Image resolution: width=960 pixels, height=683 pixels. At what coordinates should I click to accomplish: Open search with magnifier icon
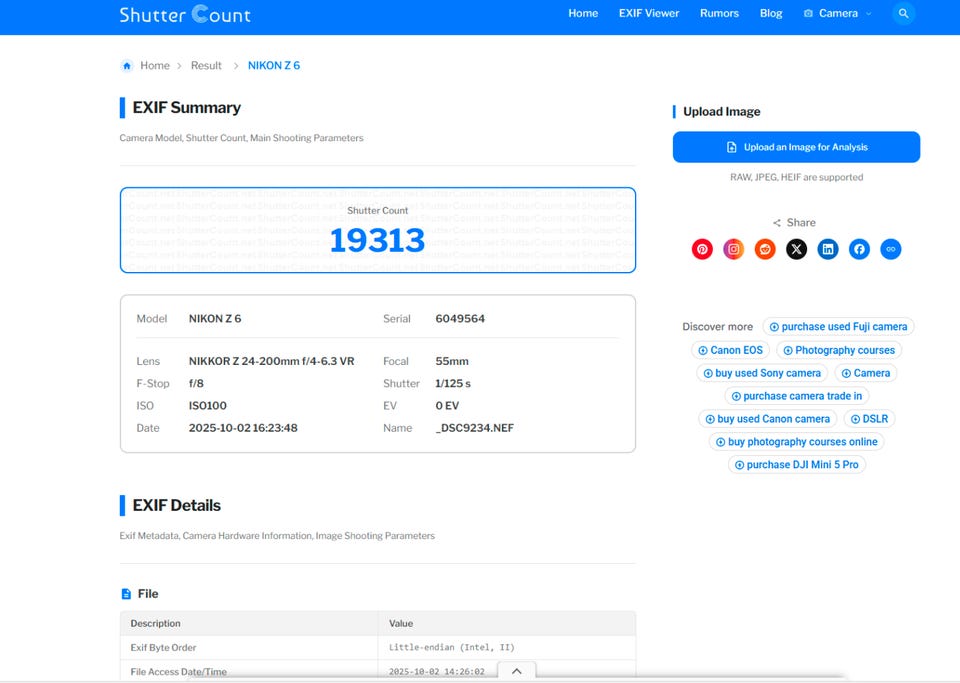(x=903, y=14)
